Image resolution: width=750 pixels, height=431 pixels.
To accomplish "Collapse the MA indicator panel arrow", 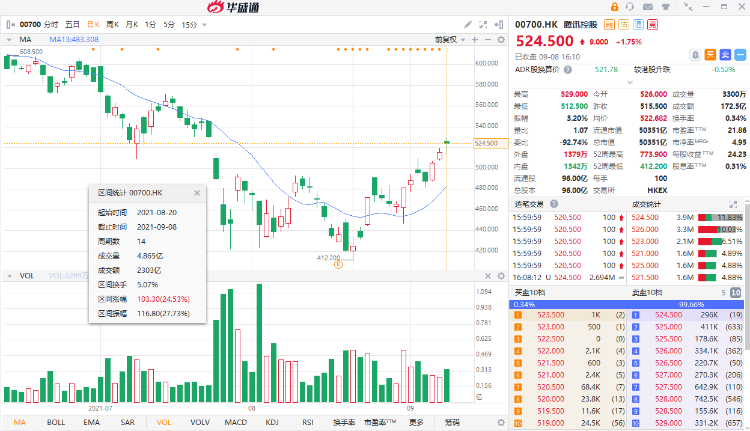I will coord(9,40).
